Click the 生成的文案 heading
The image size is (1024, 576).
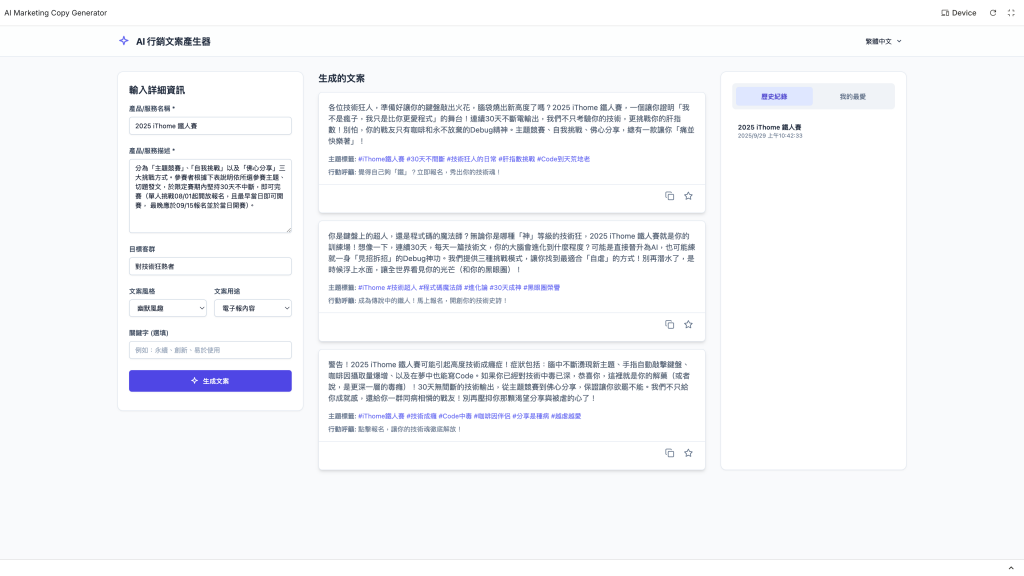point(342,78)
